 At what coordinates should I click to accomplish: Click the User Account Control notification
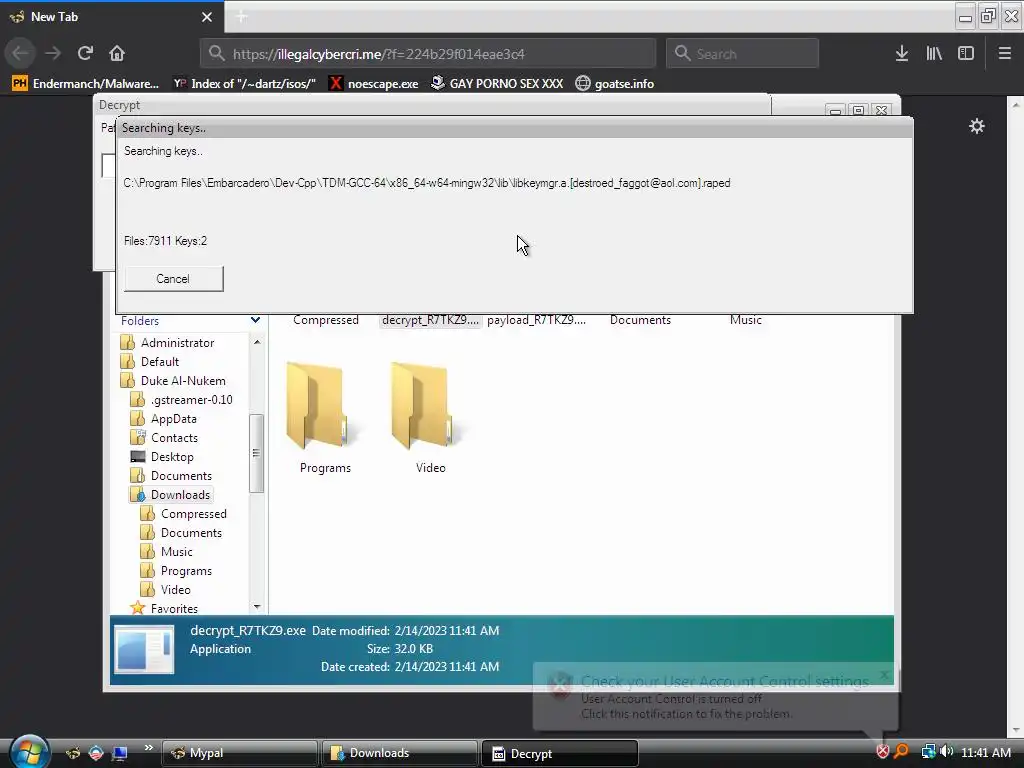pos(715,697)
